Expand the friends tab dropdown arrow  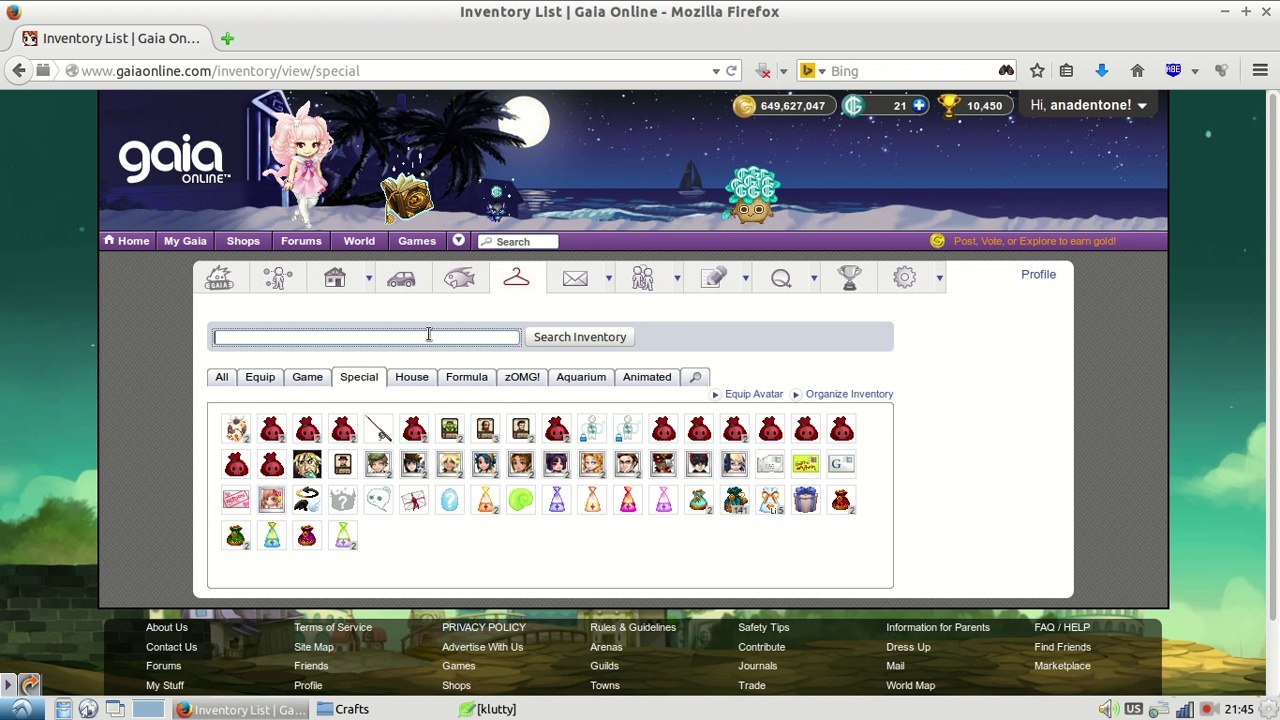pos(677,279)
